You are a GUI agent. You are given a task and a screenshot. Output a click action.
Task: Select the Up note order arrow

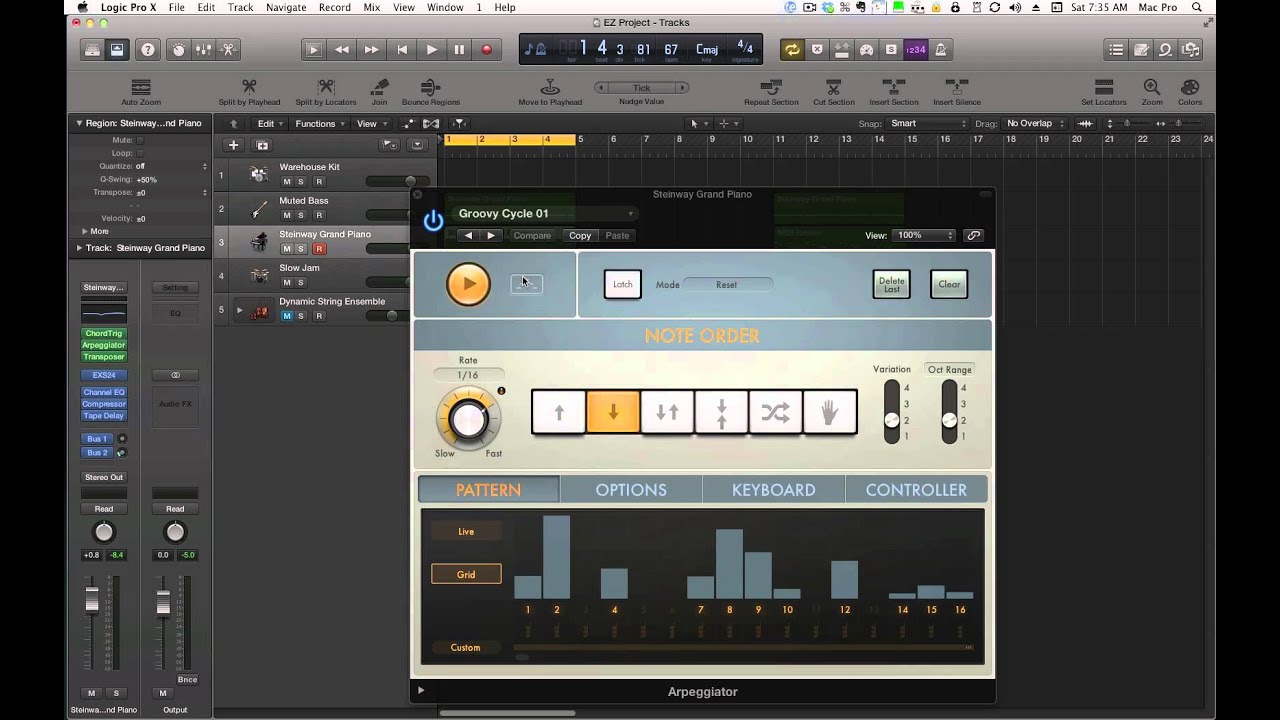(559, 412)
